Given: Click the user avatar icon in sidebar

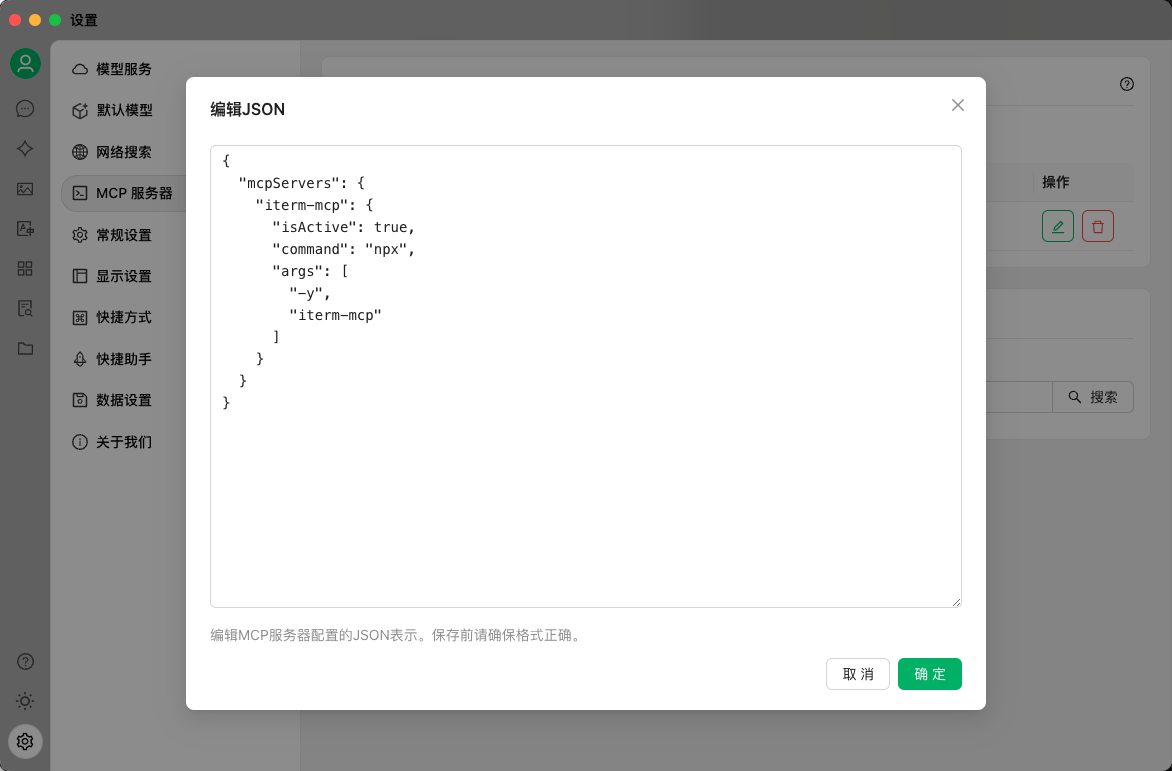Looking at the screenshot, I should [x=25, y=64].
